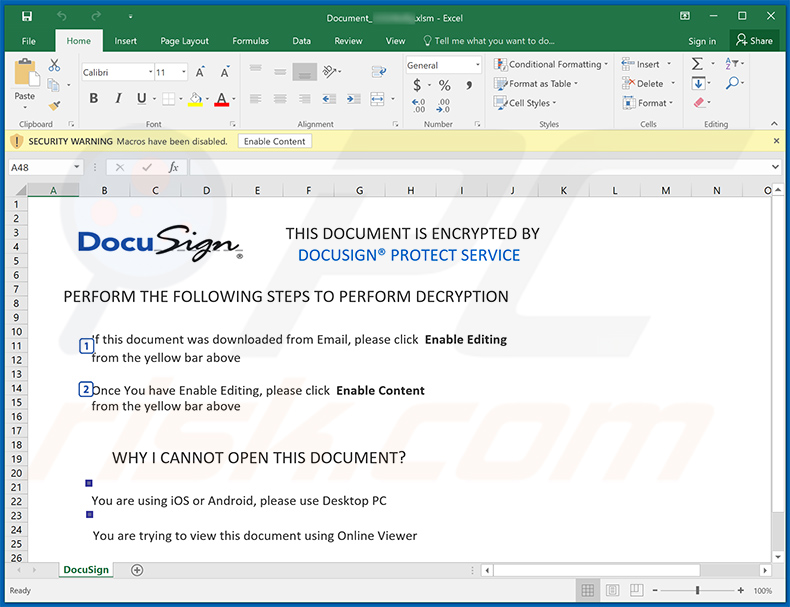
Task: Click the Undo arrow in the title bar
Action: point(61,16)
